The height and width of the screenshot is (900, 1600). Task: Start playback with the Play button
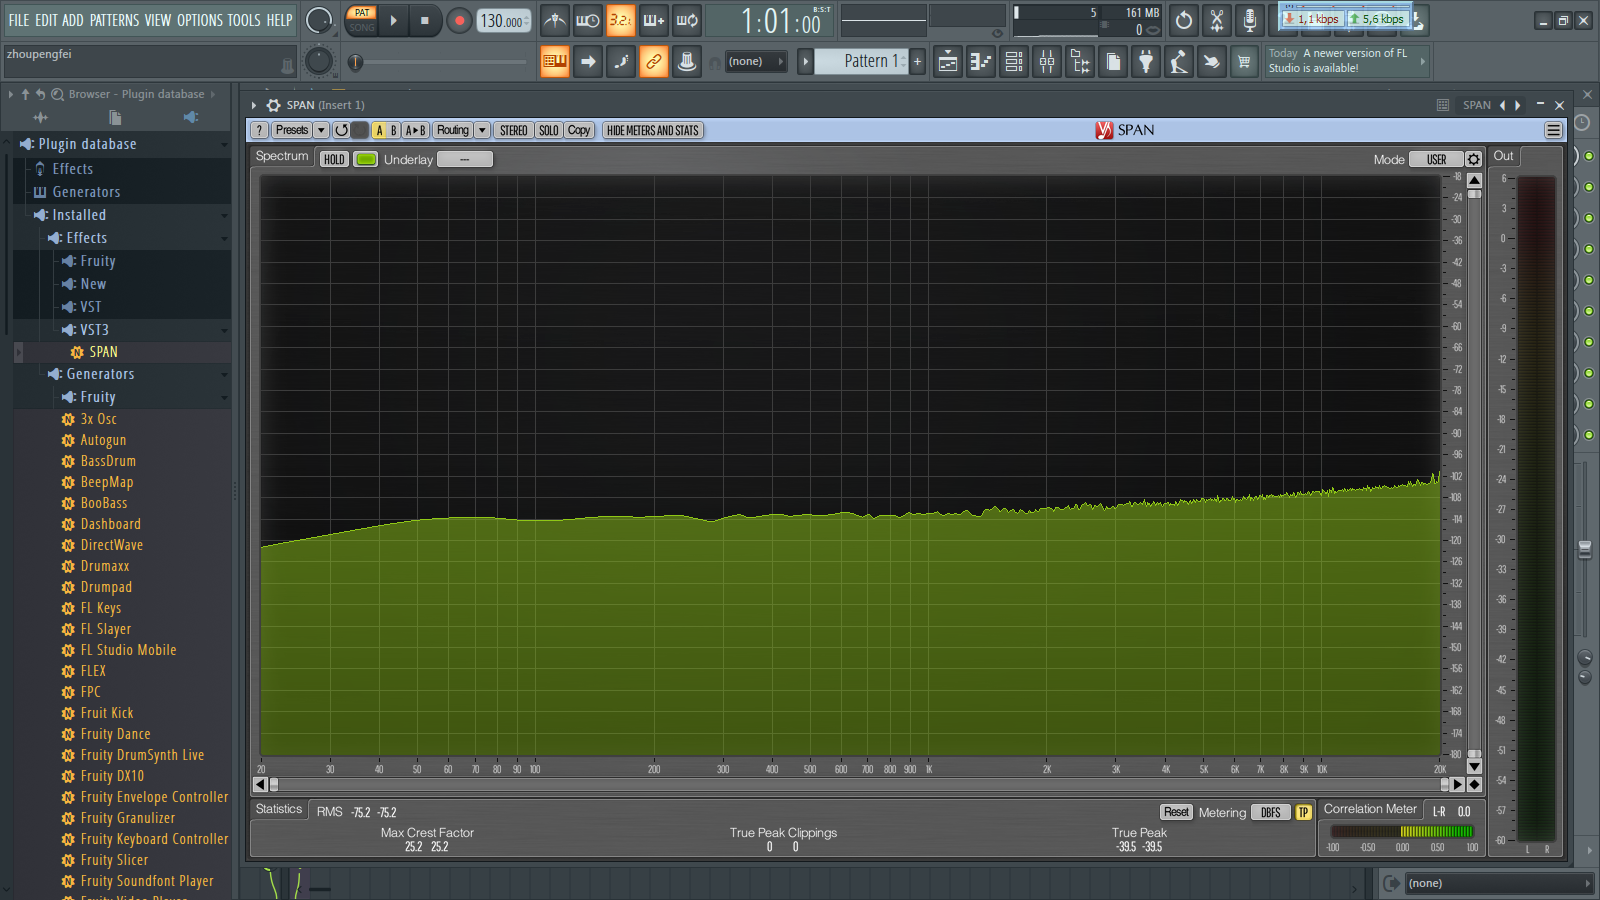393,20
